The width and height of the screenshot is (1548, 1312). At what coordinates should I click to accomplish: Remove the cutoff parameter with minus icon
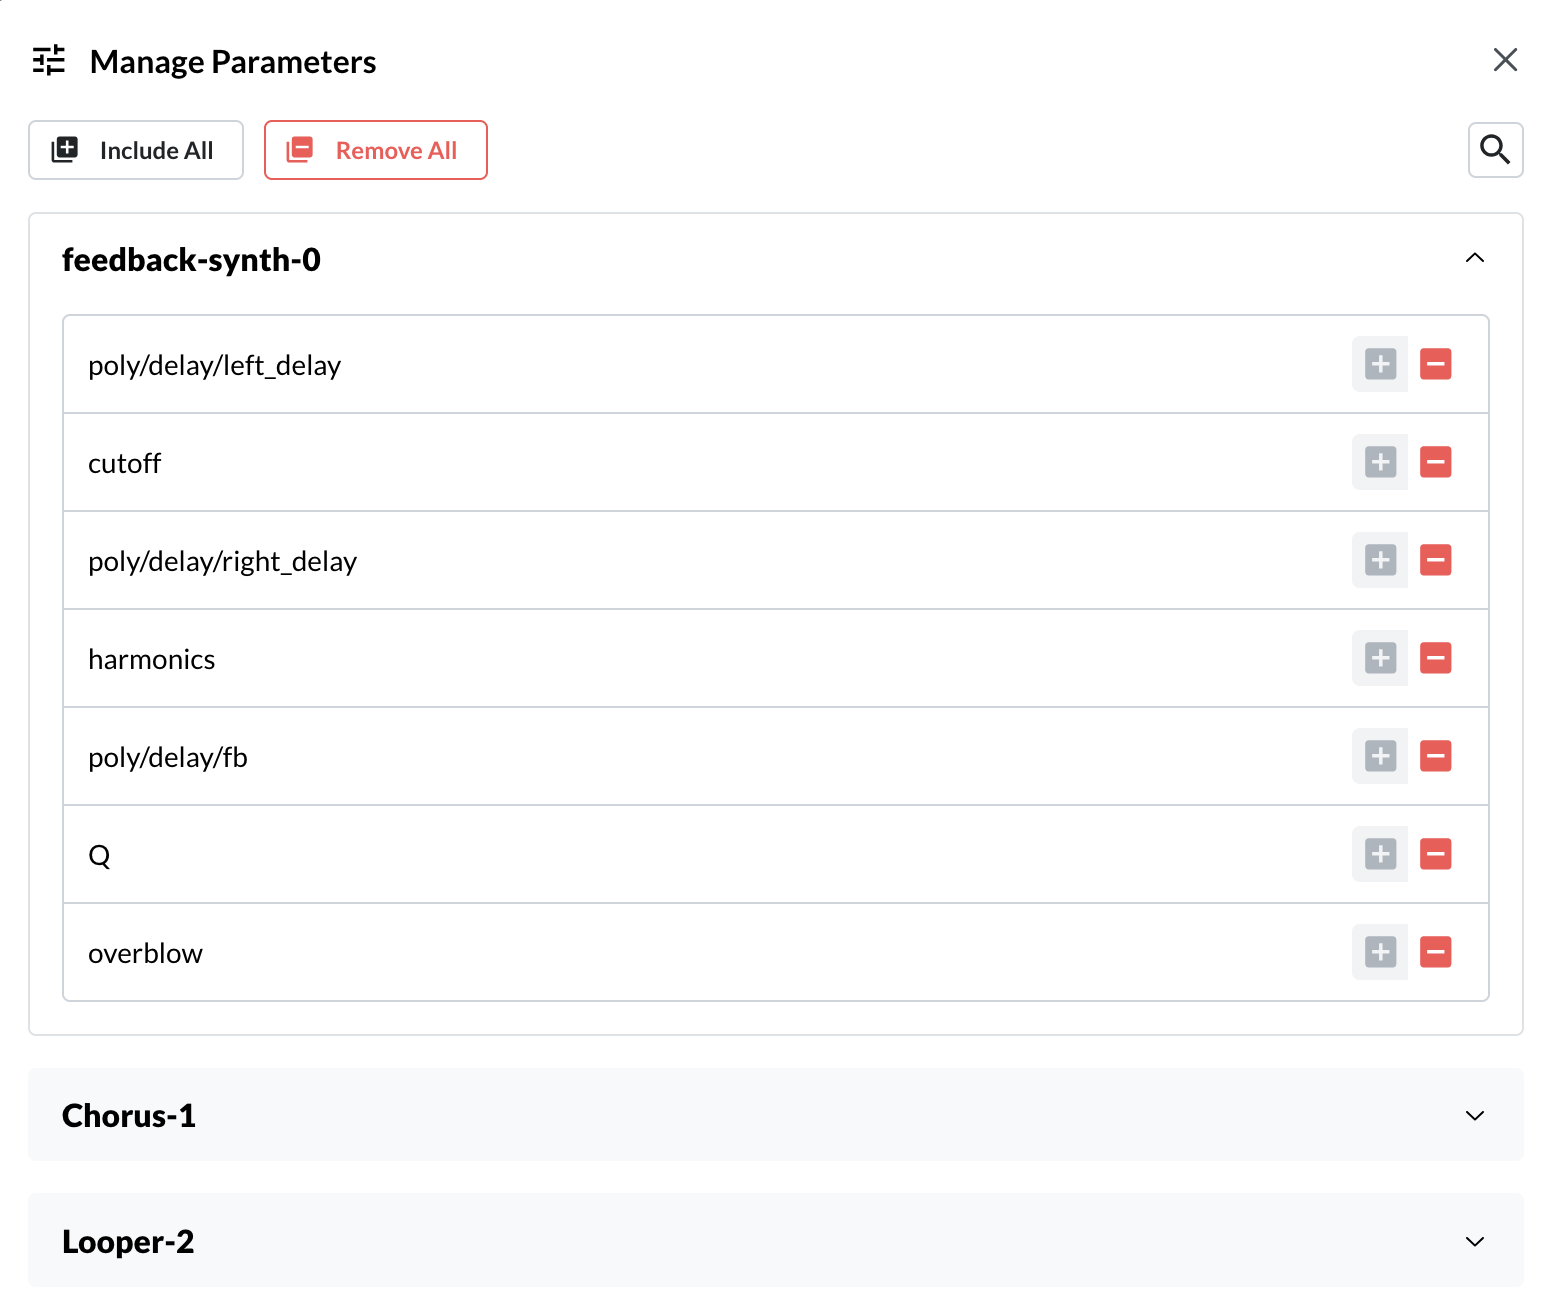[x=1436, y=462]
